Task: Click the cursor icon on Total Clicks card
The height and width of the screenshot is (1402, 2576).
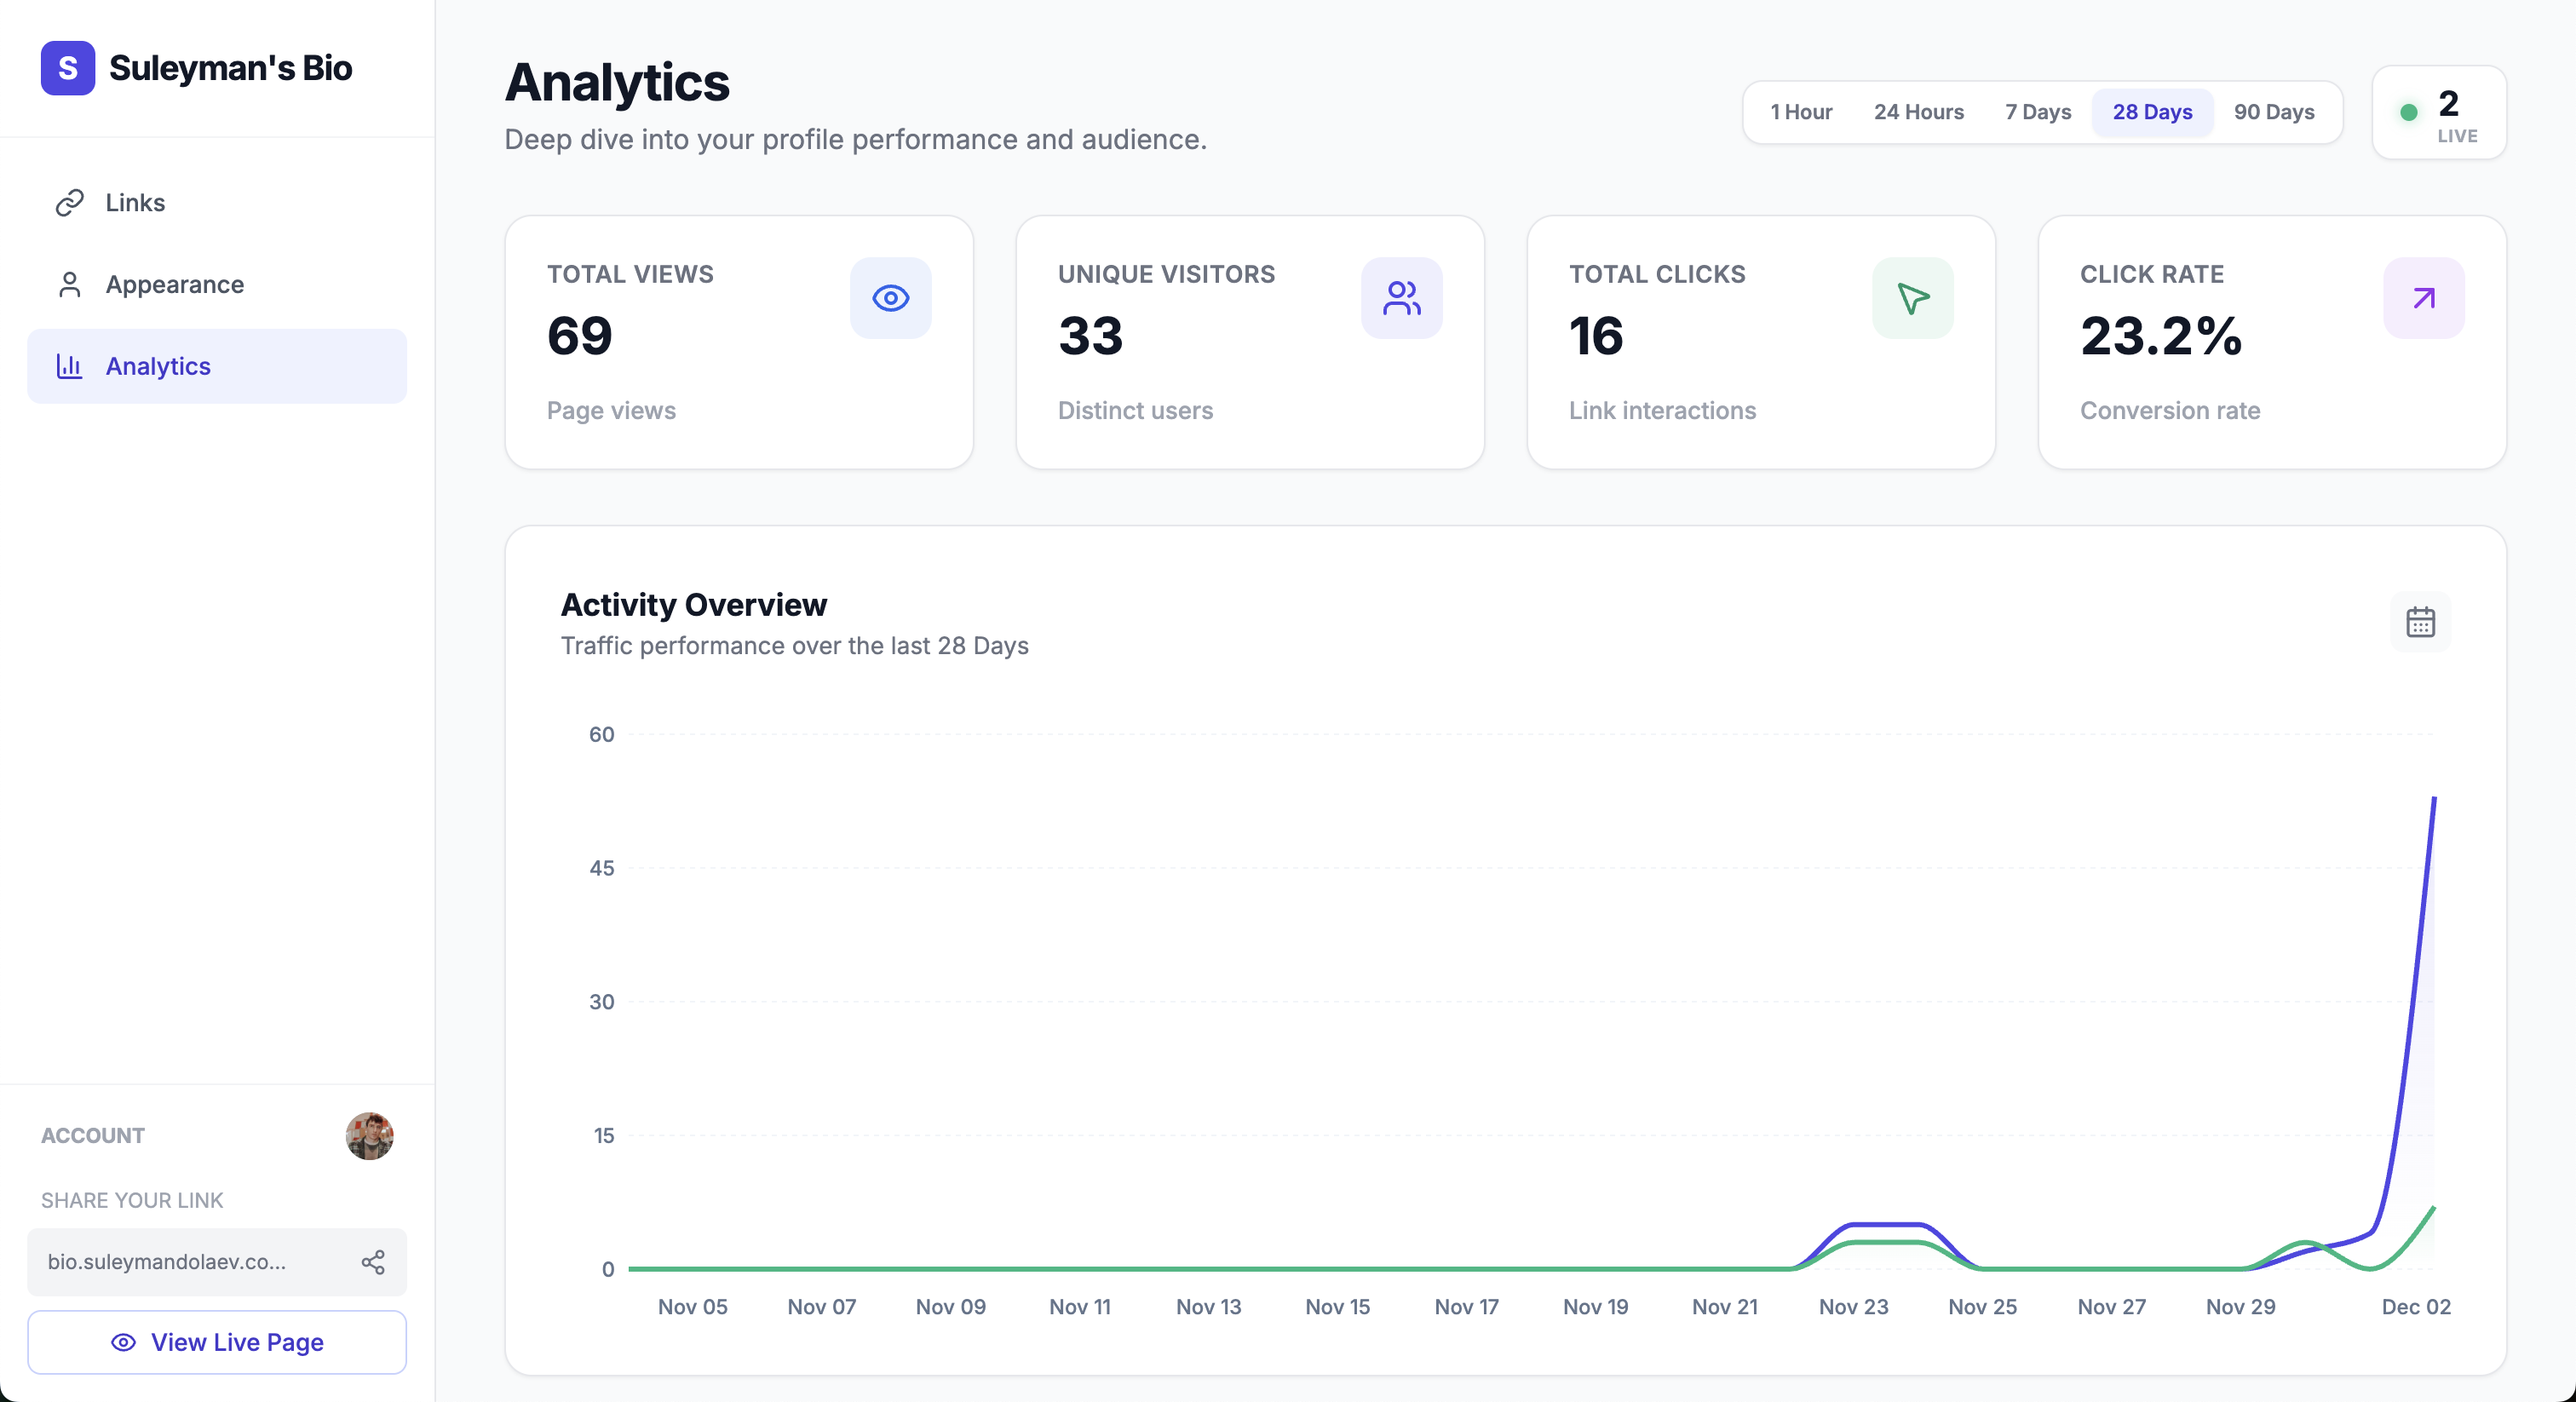Action: tap(1912, 298)
